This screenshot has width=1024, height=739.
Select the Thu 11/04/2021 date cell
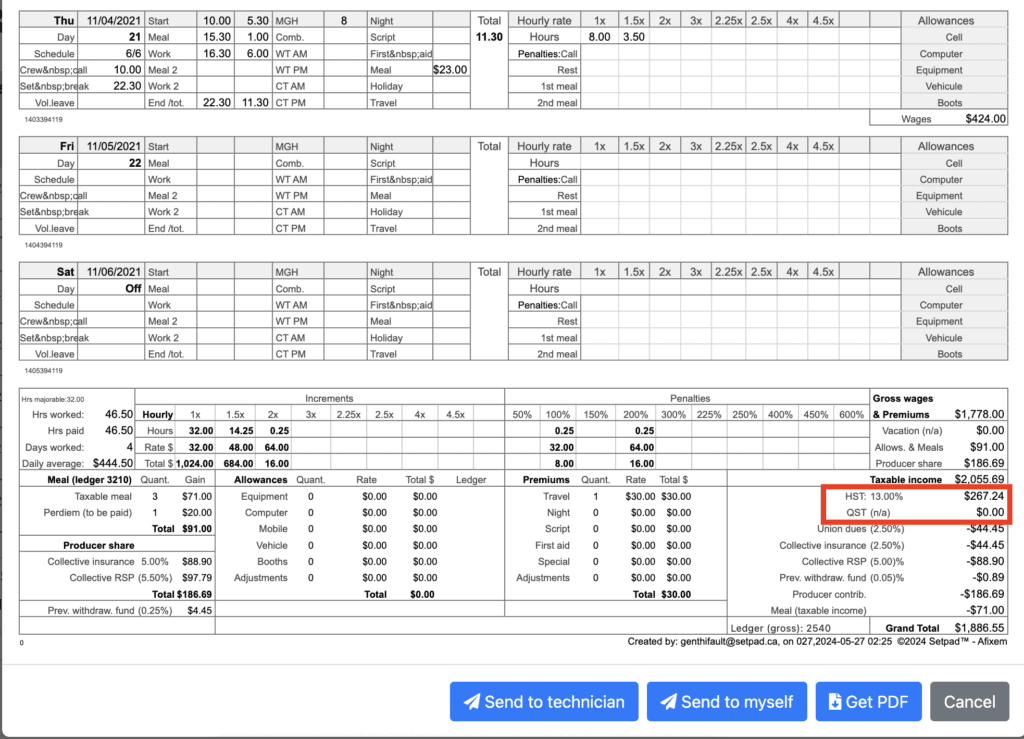[113, 21]
